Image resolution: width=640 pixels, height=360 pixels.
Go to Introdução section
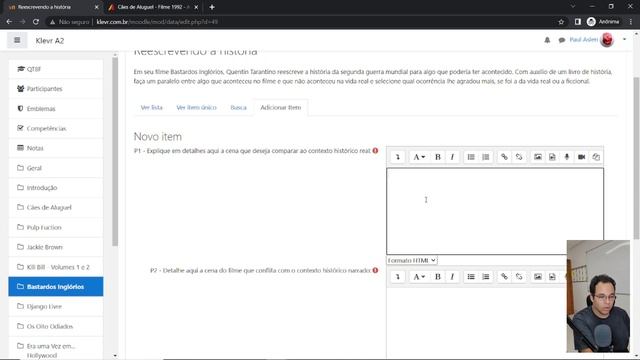[56, 187]
